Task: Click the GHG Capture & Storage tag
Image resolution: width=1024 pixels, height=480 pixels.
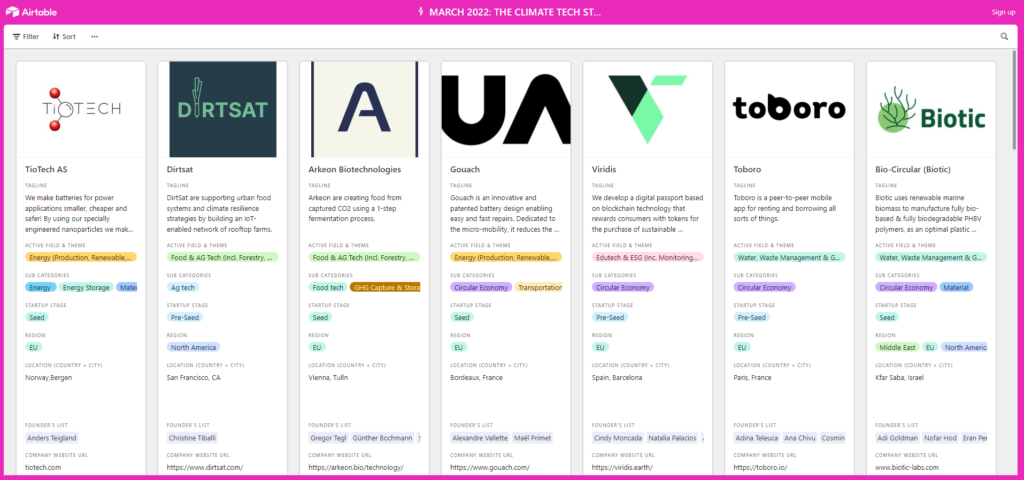Action: tap(385, 287)
